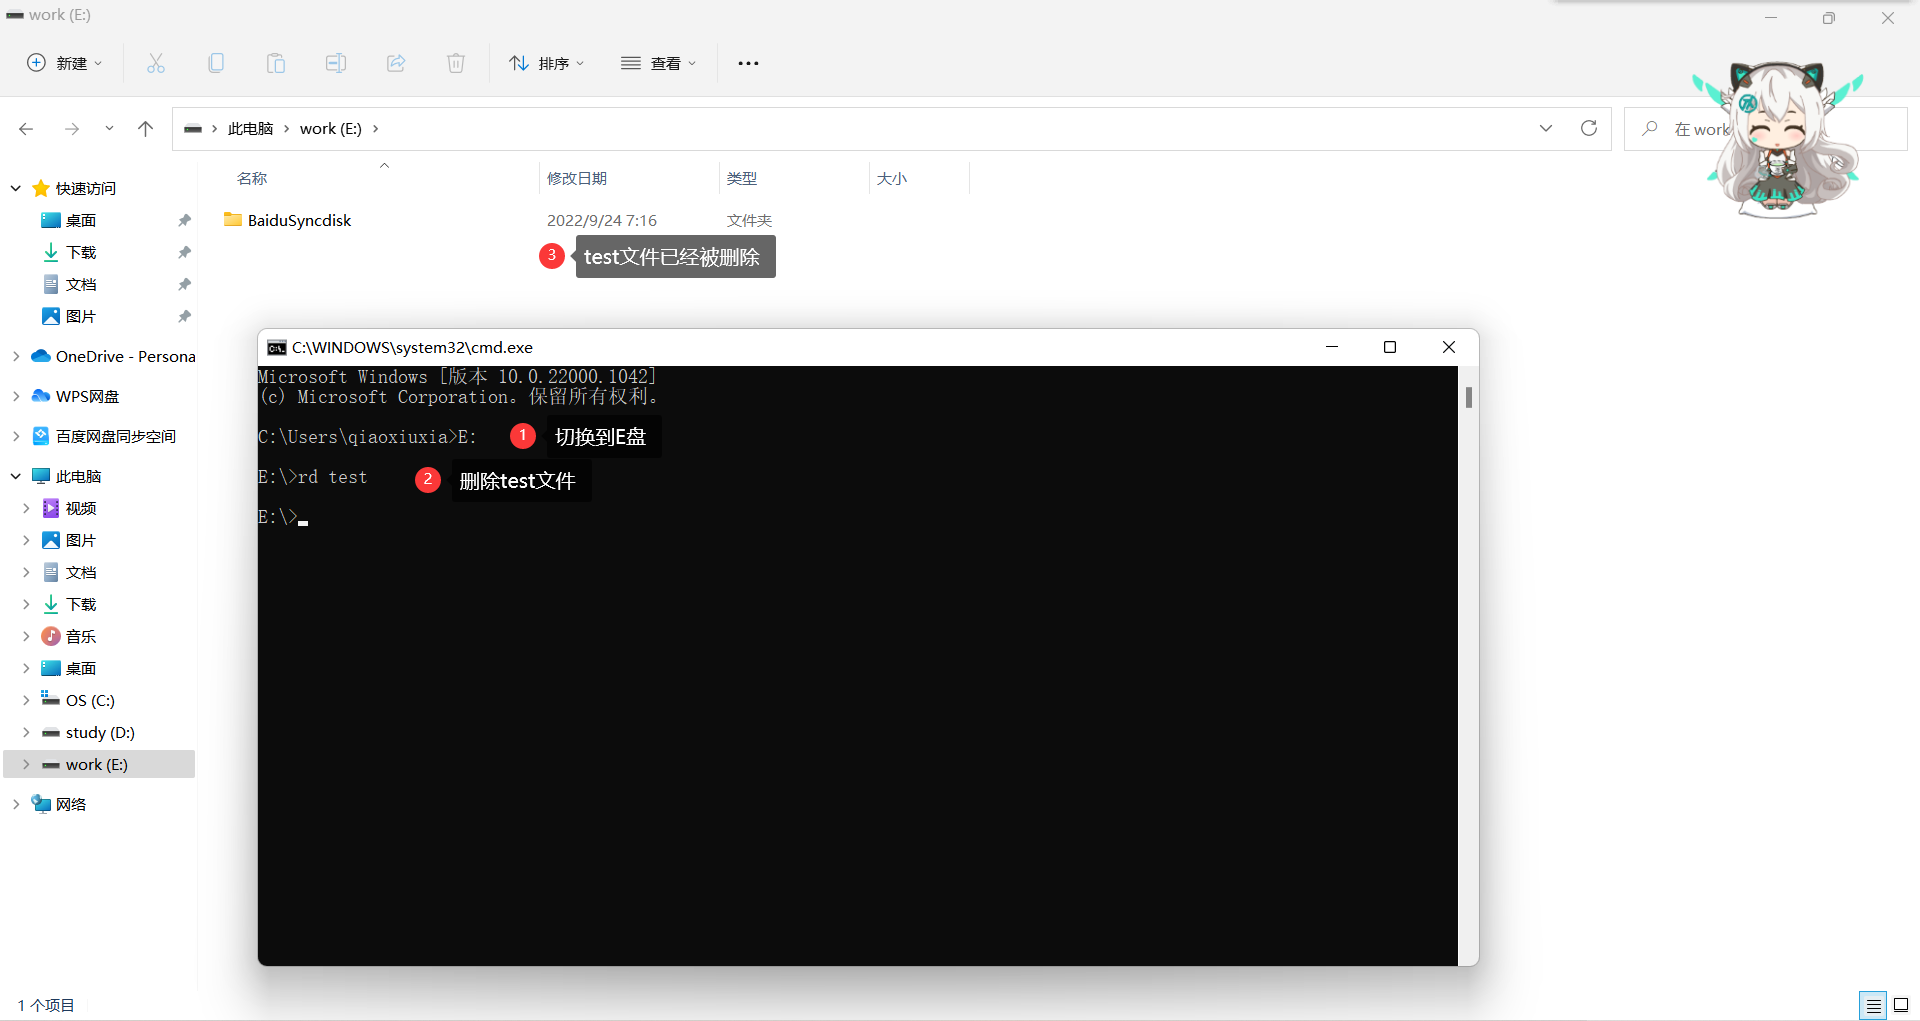The image size is (1920, 1021).
Task: Click the drive icon left of the address breadcrumb
Action: pyautogui.click(x=193, y=128)
